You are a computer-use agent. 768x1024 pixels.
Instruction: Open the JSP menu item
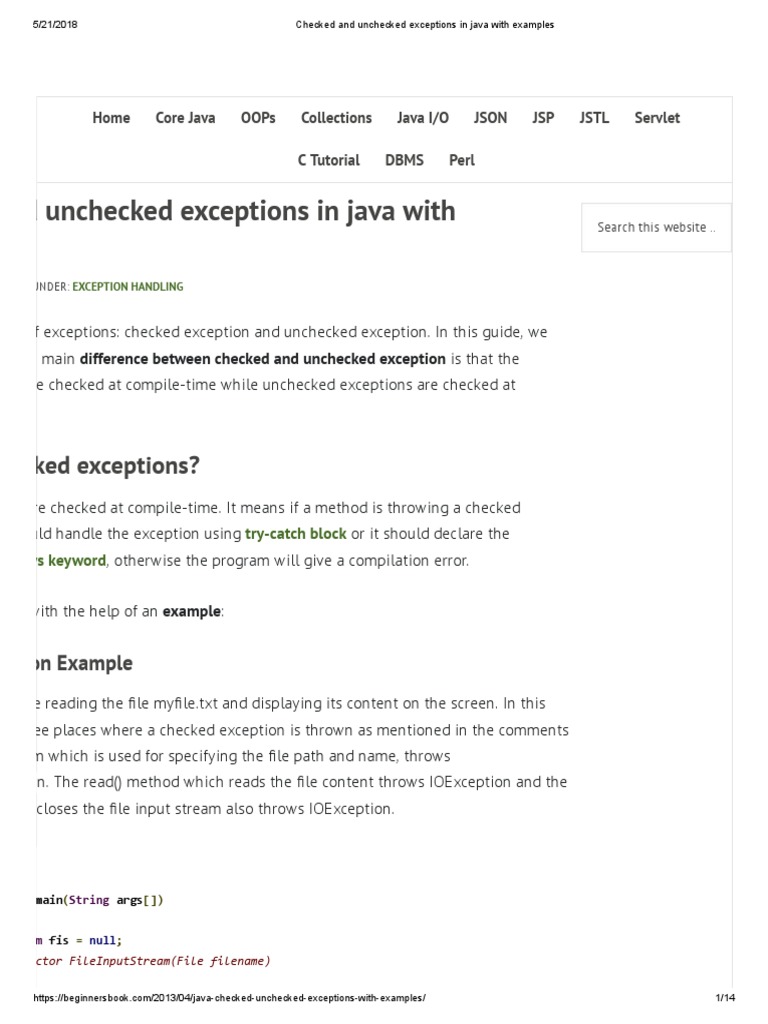tap(543, 118)
